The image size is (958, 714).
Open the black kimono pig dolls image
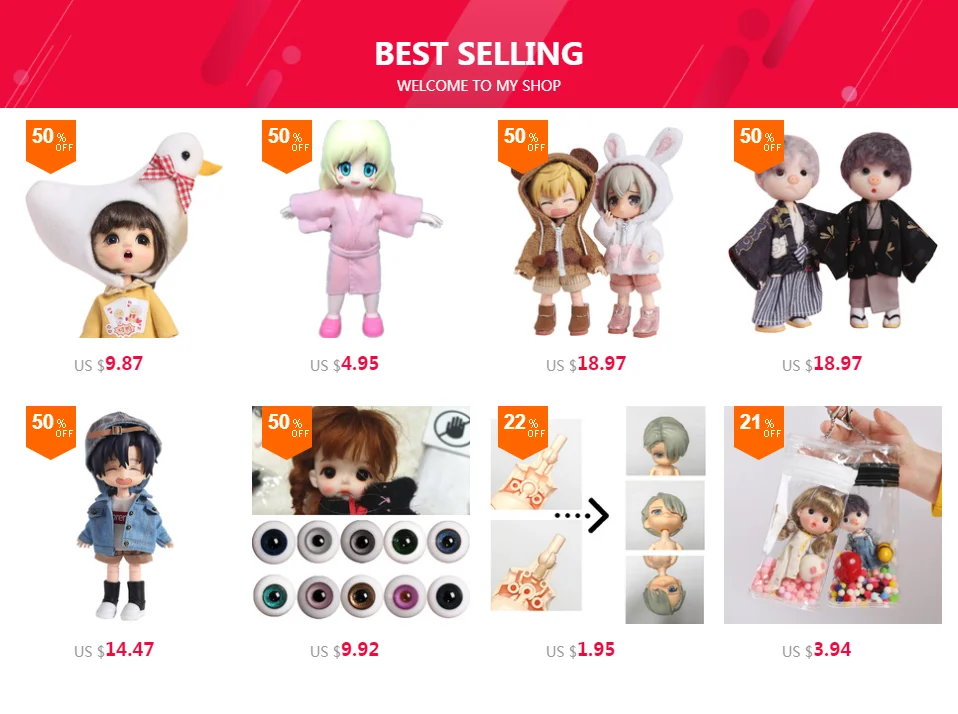[x=833, y=228]
